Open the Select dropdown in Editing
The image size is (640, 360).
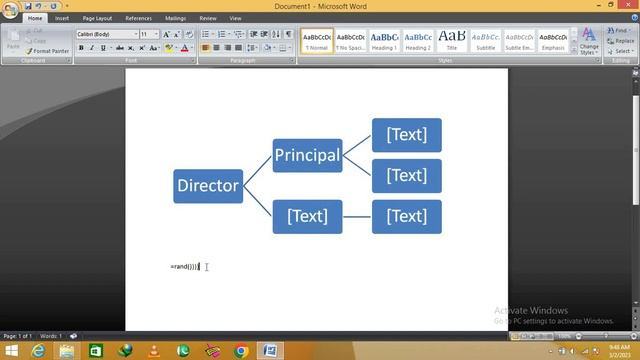point(621,51)
